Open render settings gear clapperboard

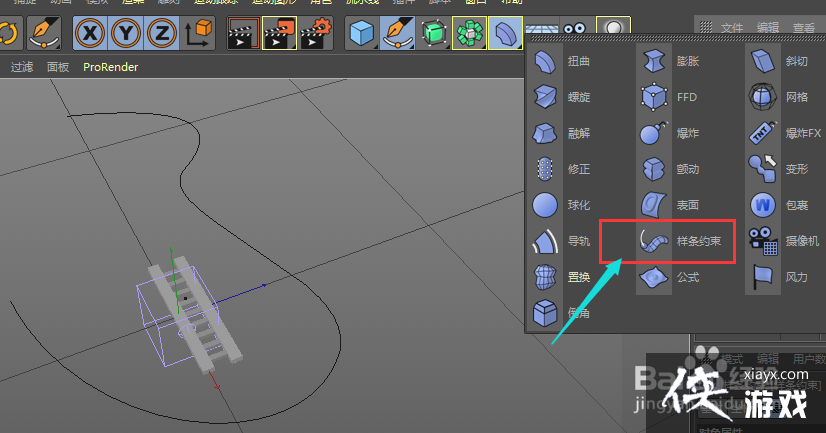click(x=316, y=33)
